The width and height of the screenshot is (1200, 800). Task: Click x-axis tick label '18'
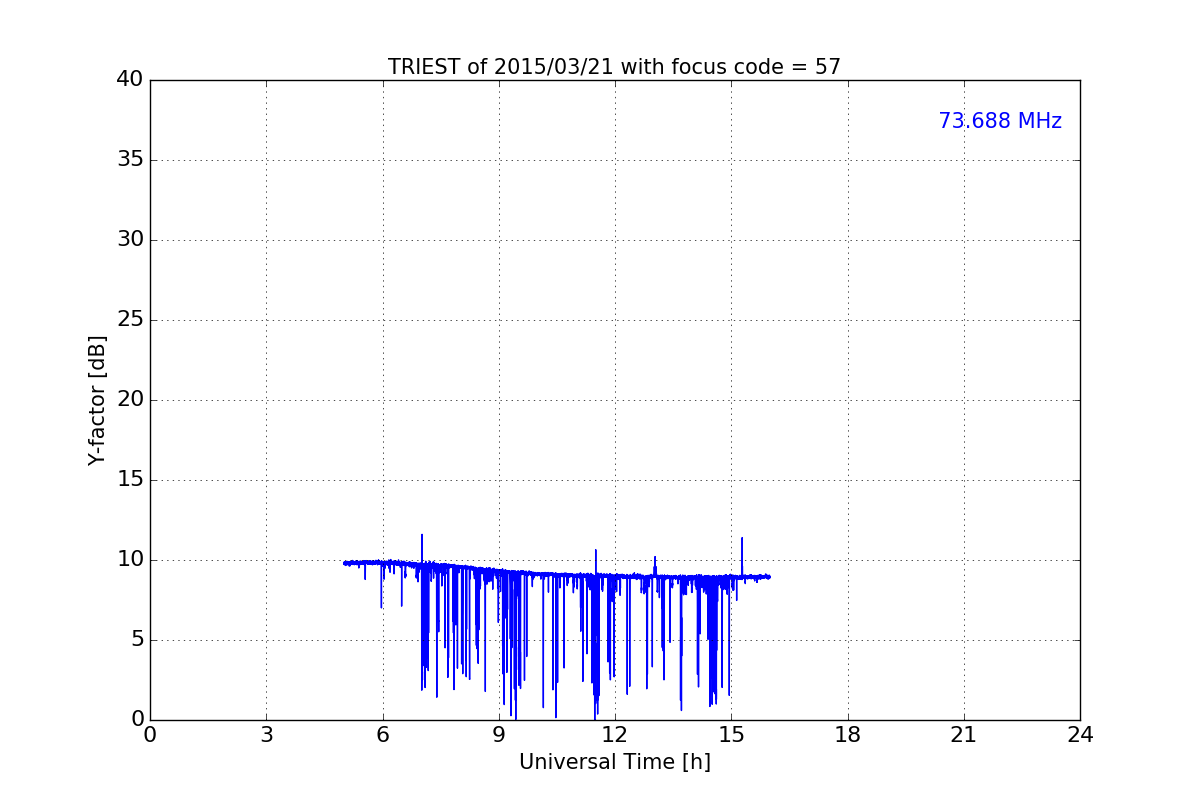[848, 735]
